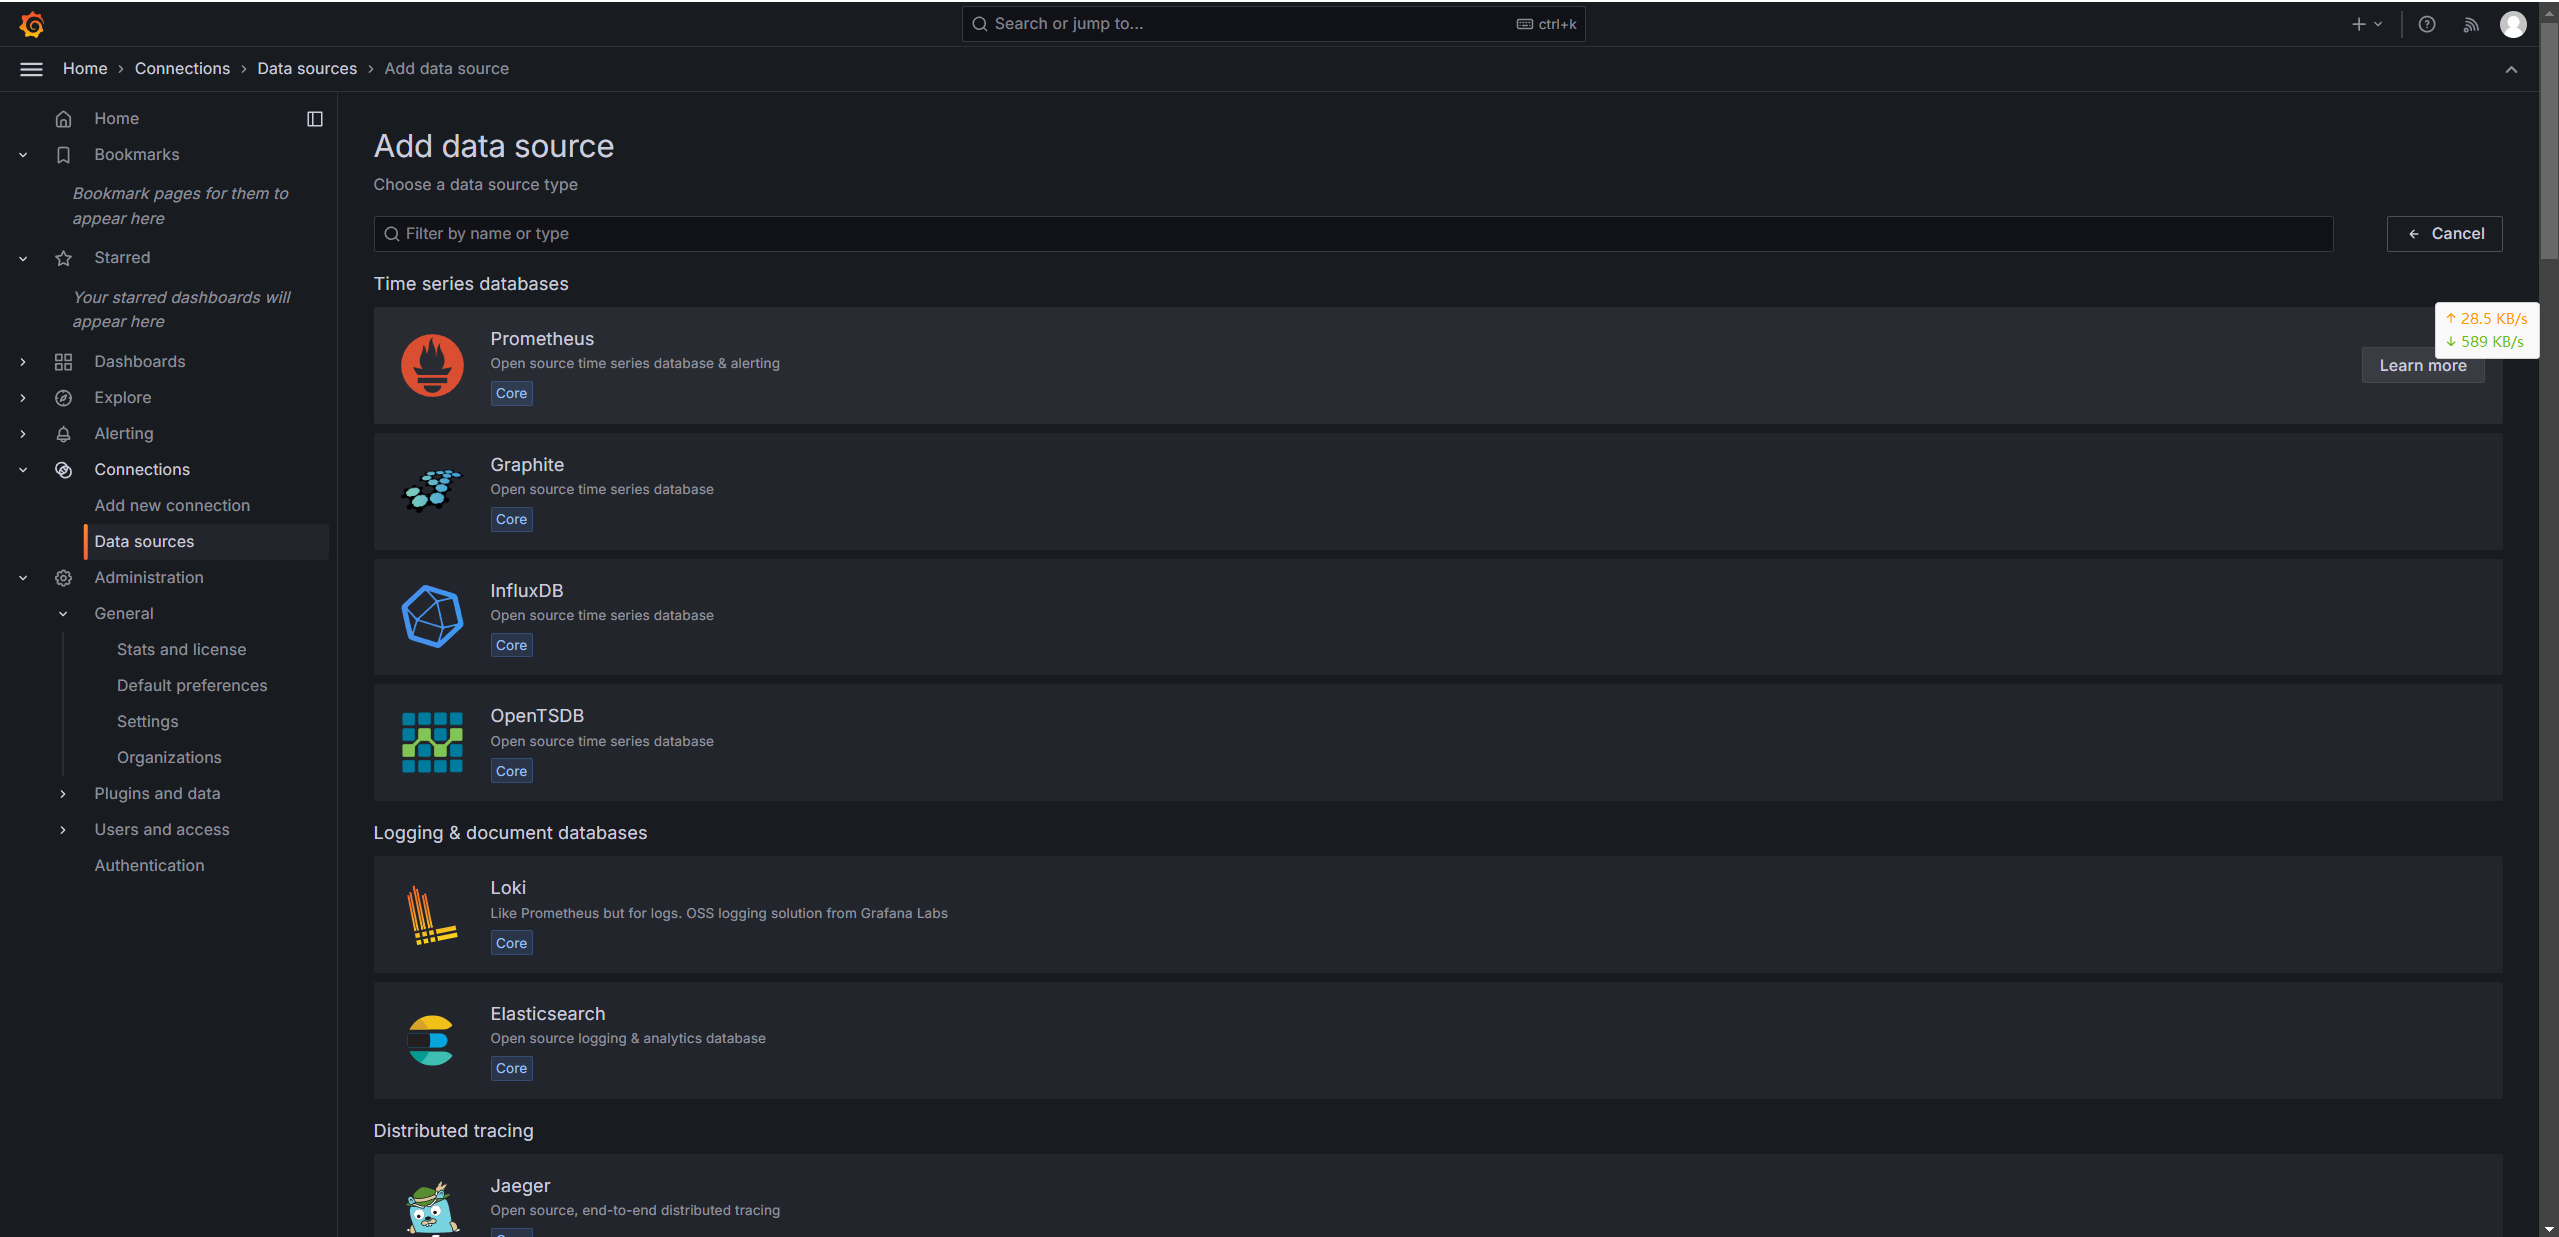Open the user profile avatar
2559x1237 pixels.
[2513, 24]
